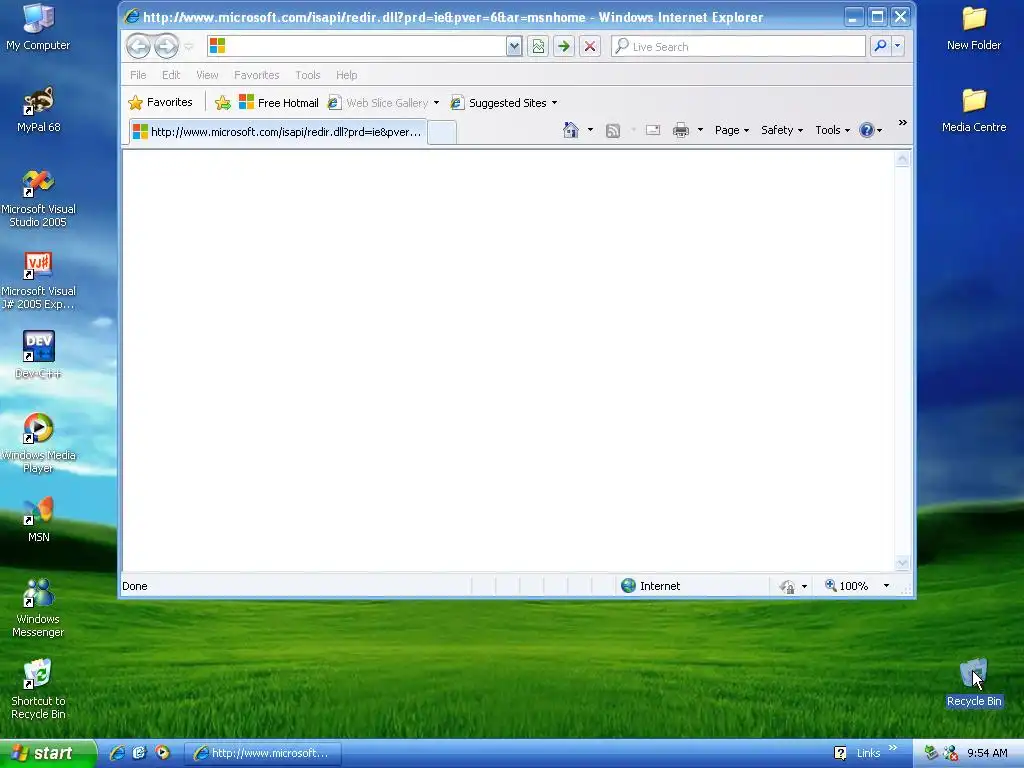Select the microsoft.com redir.dll tab
This screenshot has width=1024, height=768.
point(278,132)
